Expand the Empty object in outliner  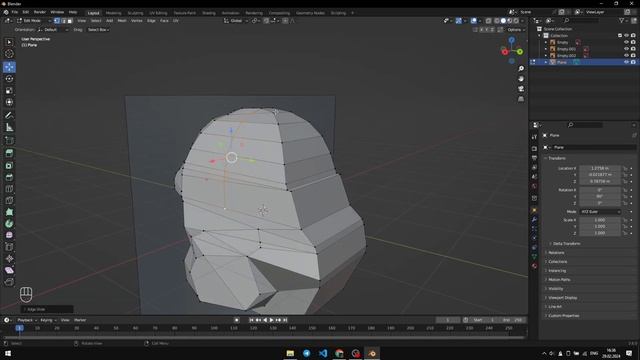click(546, 42)
